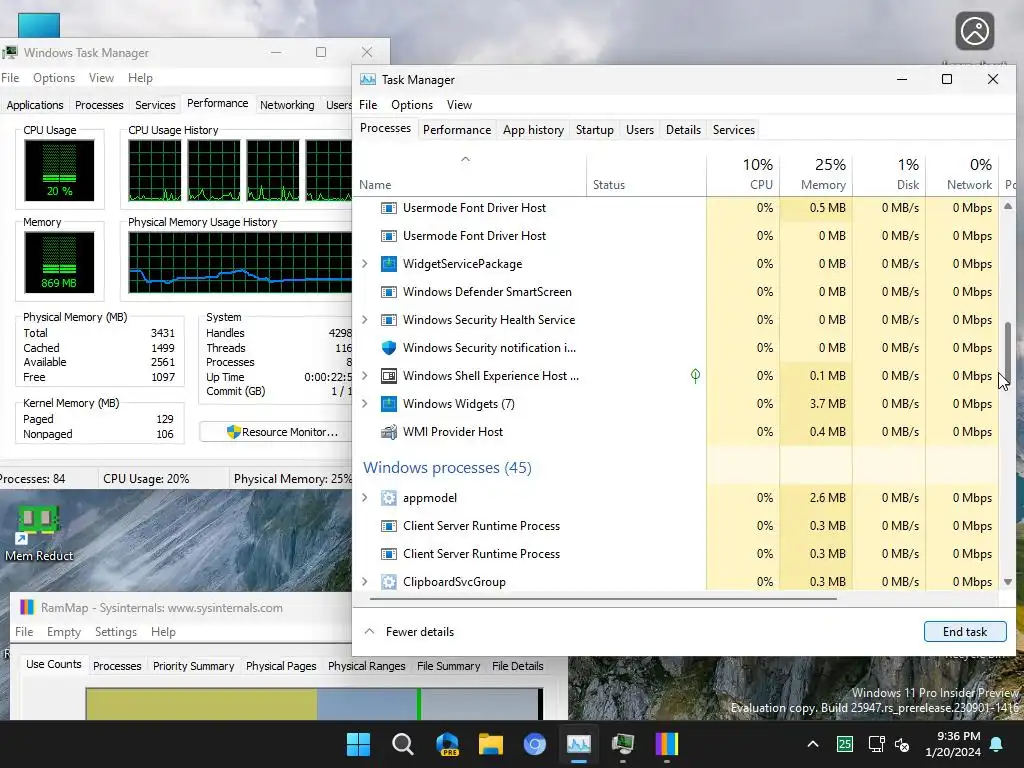Open Settings menu in RamMap
1024x768 pixels.
point(116,632)
